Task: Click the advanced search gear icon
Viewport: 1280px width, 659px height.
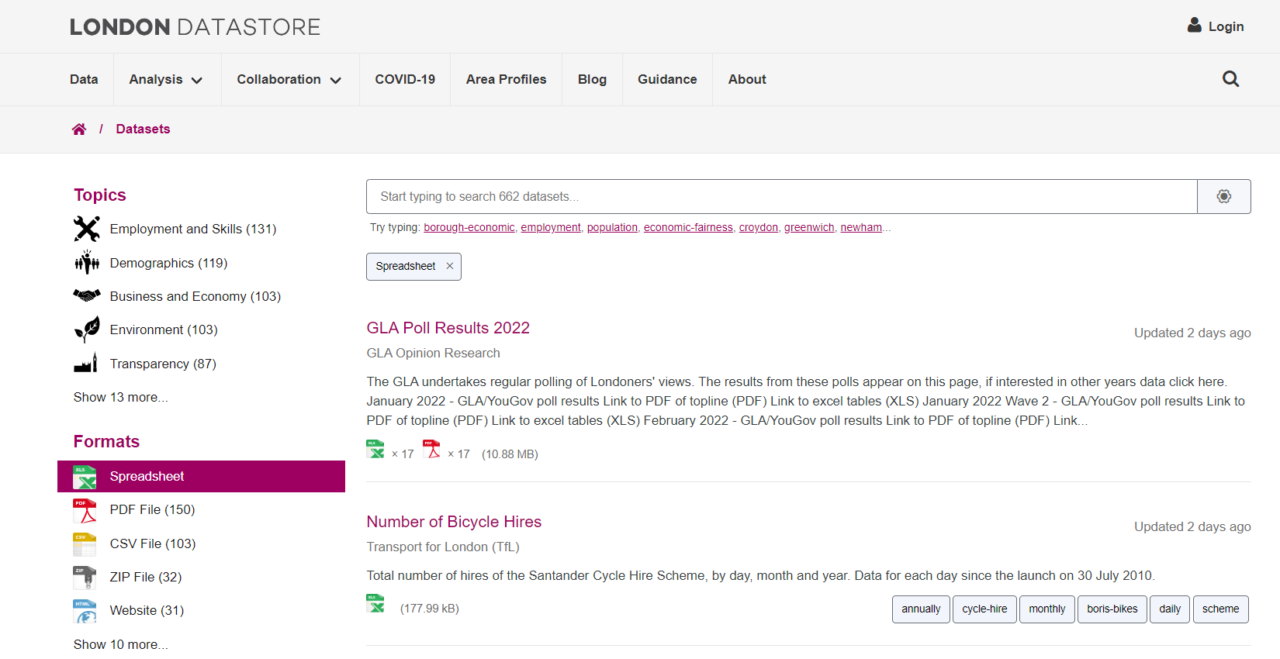Action: tap(1223, 196)
